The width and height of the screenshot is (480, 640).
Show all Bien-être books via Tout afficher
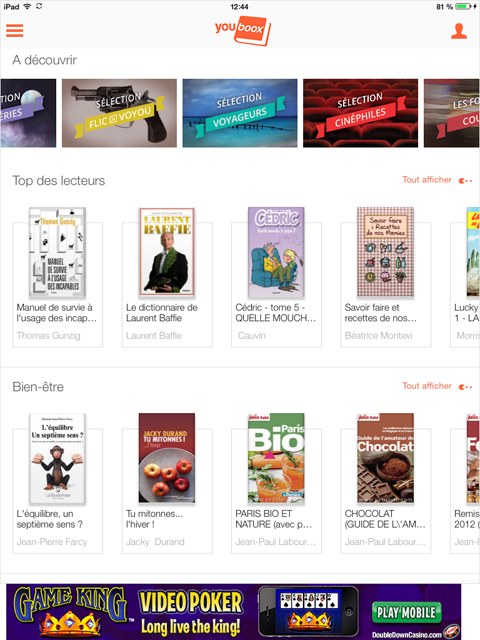(427, 386)
